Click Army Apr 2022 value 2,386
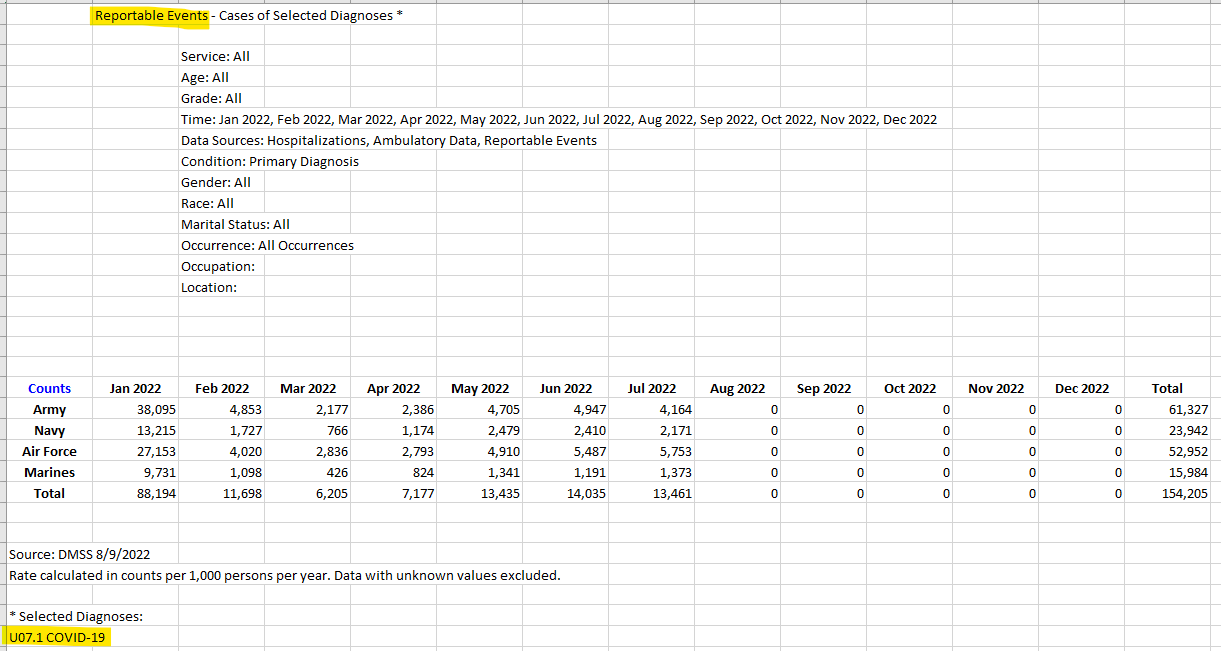Screen dimensions: 1221x651 click(x=418, y=409)
